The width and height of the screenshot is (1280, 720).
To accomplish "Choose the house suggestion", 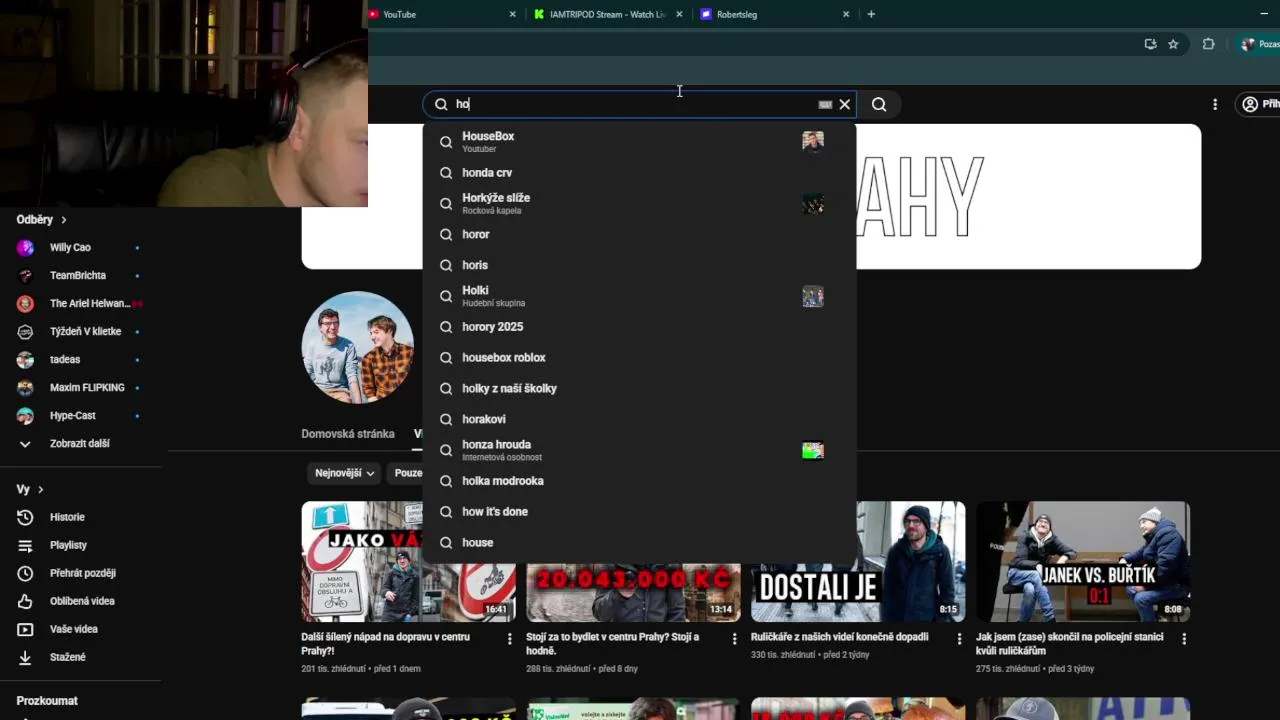I will (639, 543).
